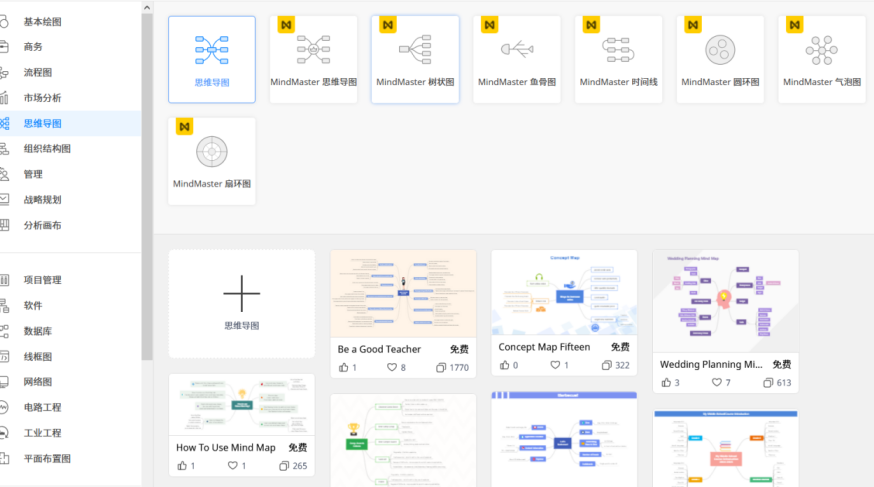Viewport: 874px width, 487px height.
Task: Click copy count icon for Be a Good Teacher
Action: tap(440, 368)
